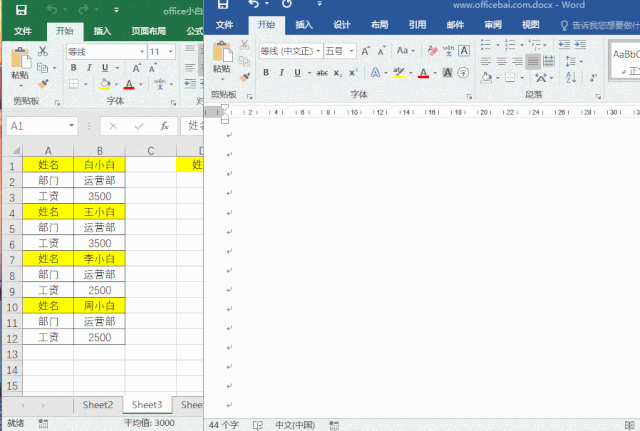Click 44 个字 word count in status bar

tap(224, 425)
